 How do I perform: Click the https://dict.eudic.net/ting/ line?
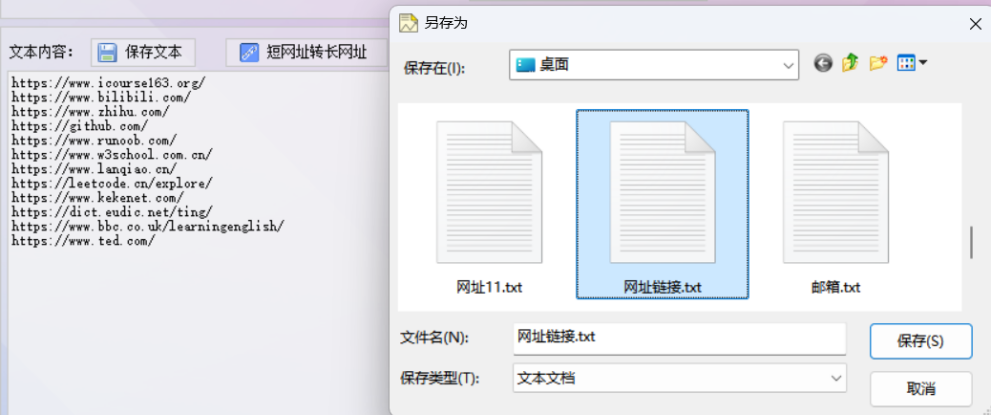(112, 212)
